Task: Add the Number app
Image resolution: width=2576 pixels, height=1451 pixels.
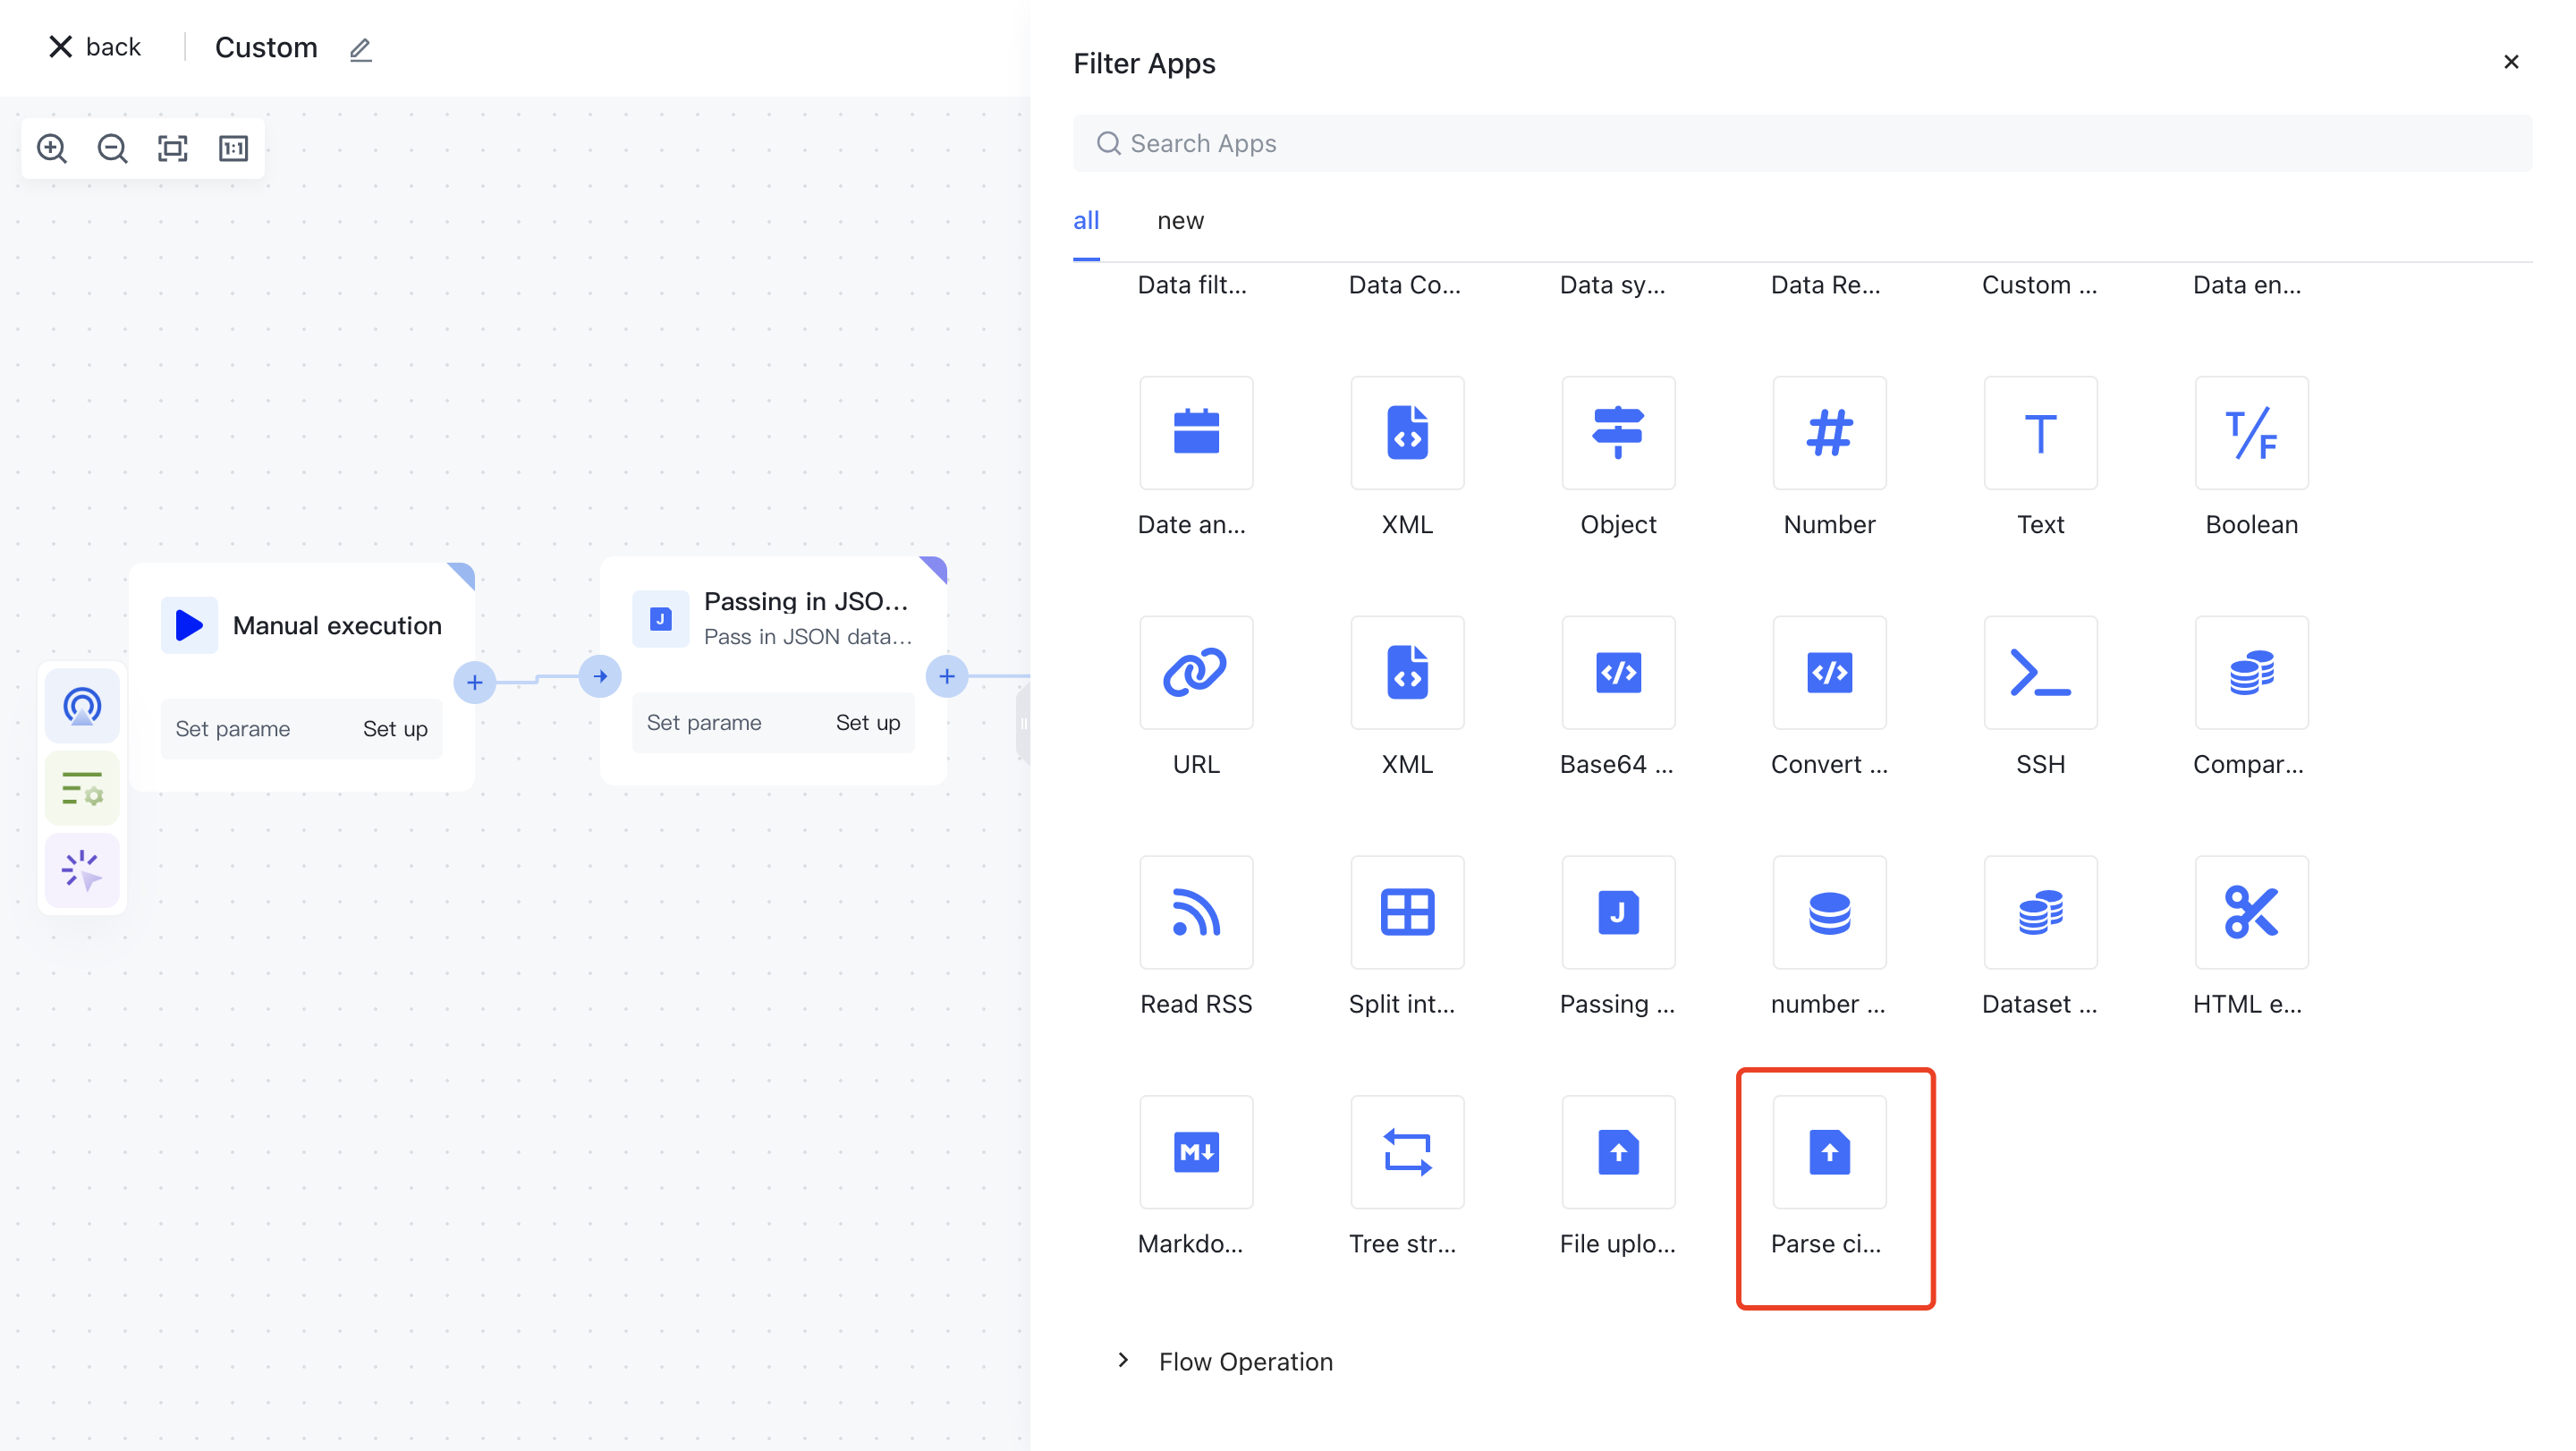Action: coord(1829,433)
